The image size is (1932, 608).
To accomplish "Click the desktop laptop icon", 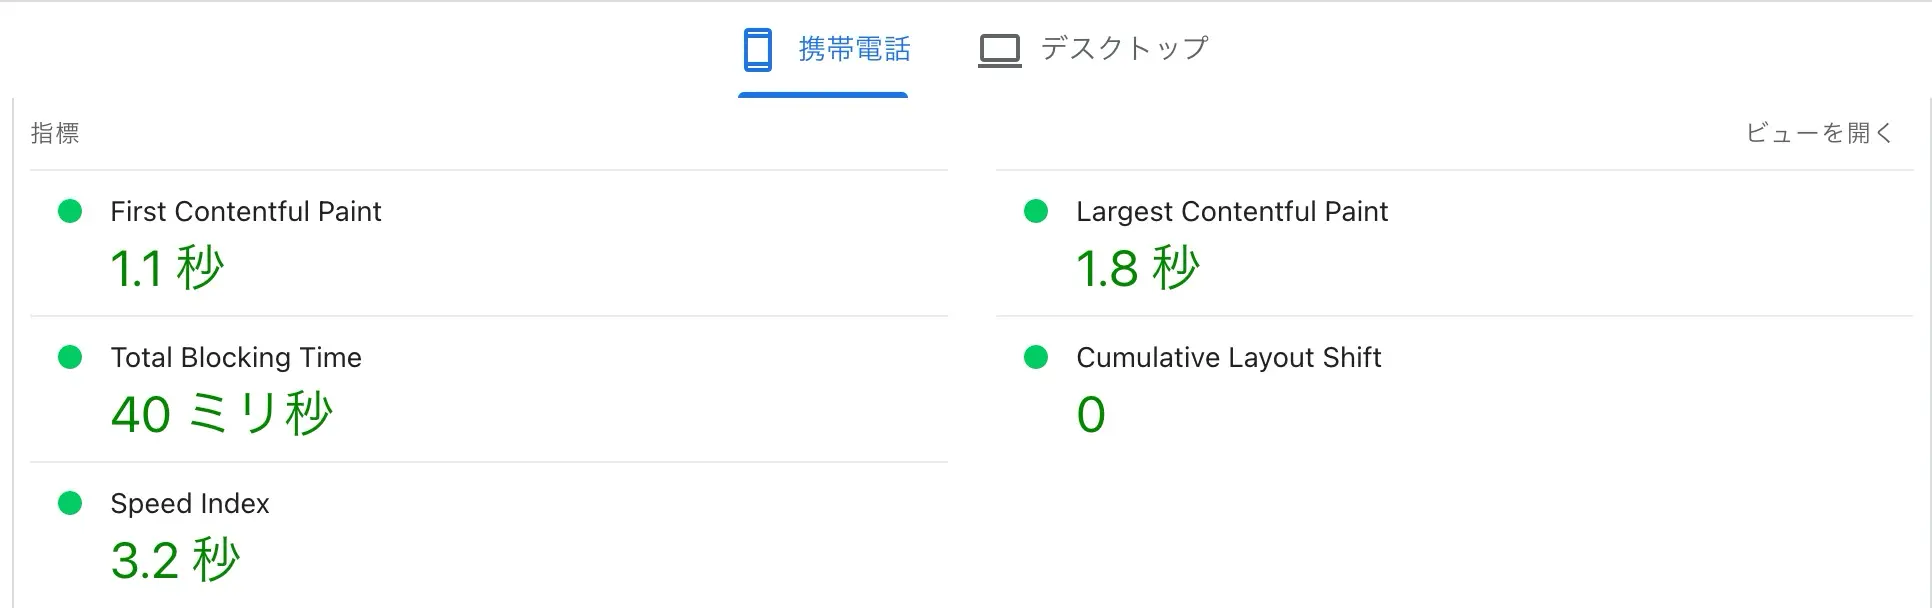I will click(999, 50).
